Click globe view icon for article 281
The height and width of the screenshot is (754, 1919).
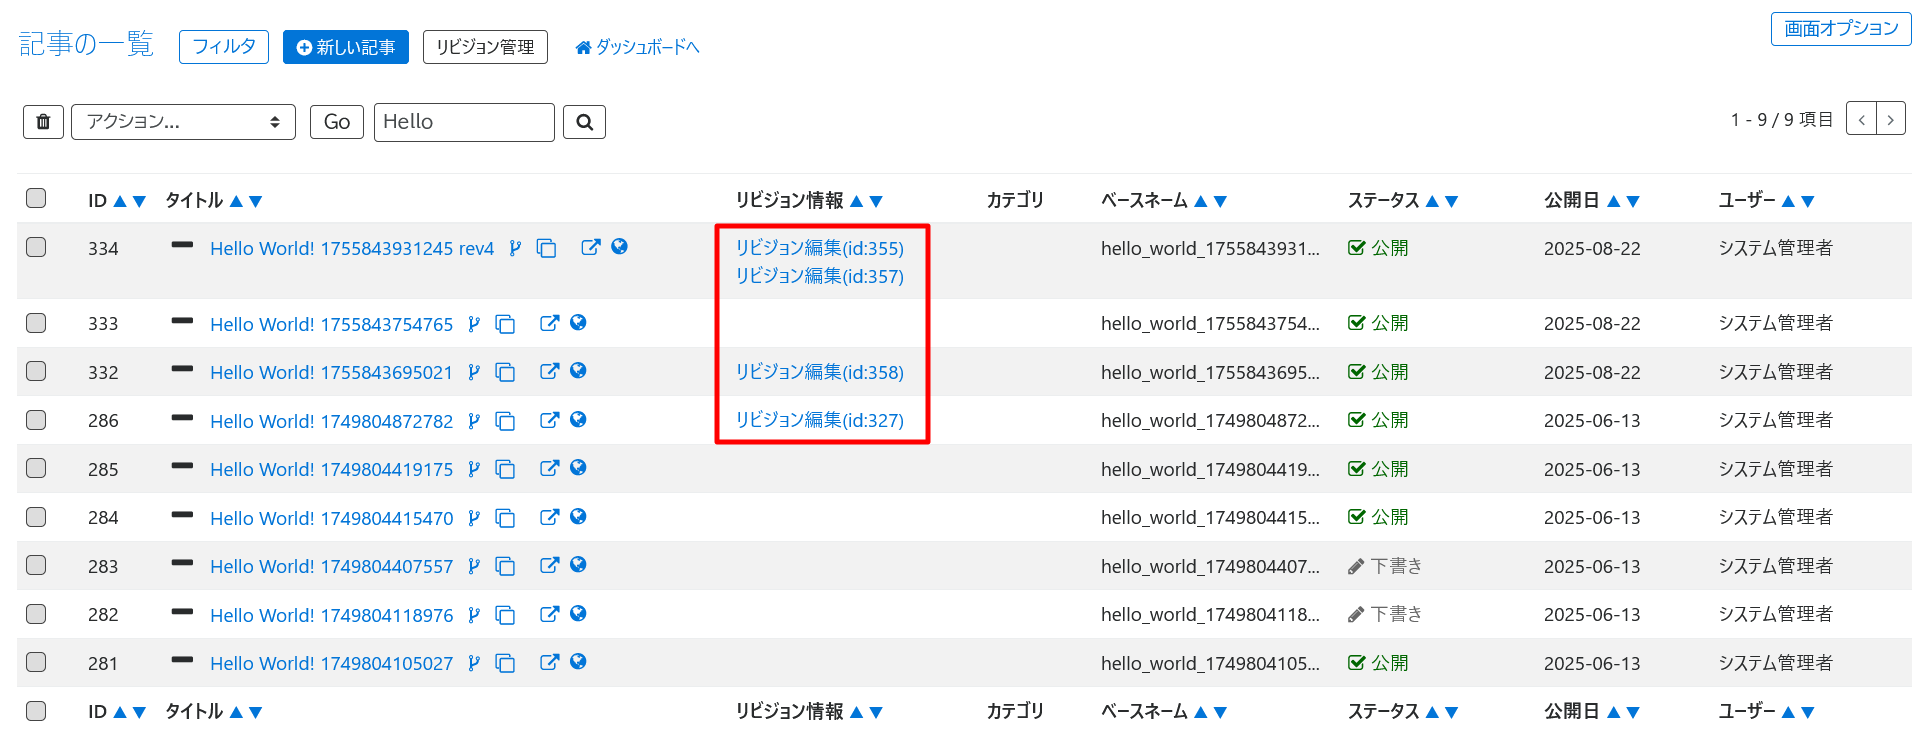578,662
